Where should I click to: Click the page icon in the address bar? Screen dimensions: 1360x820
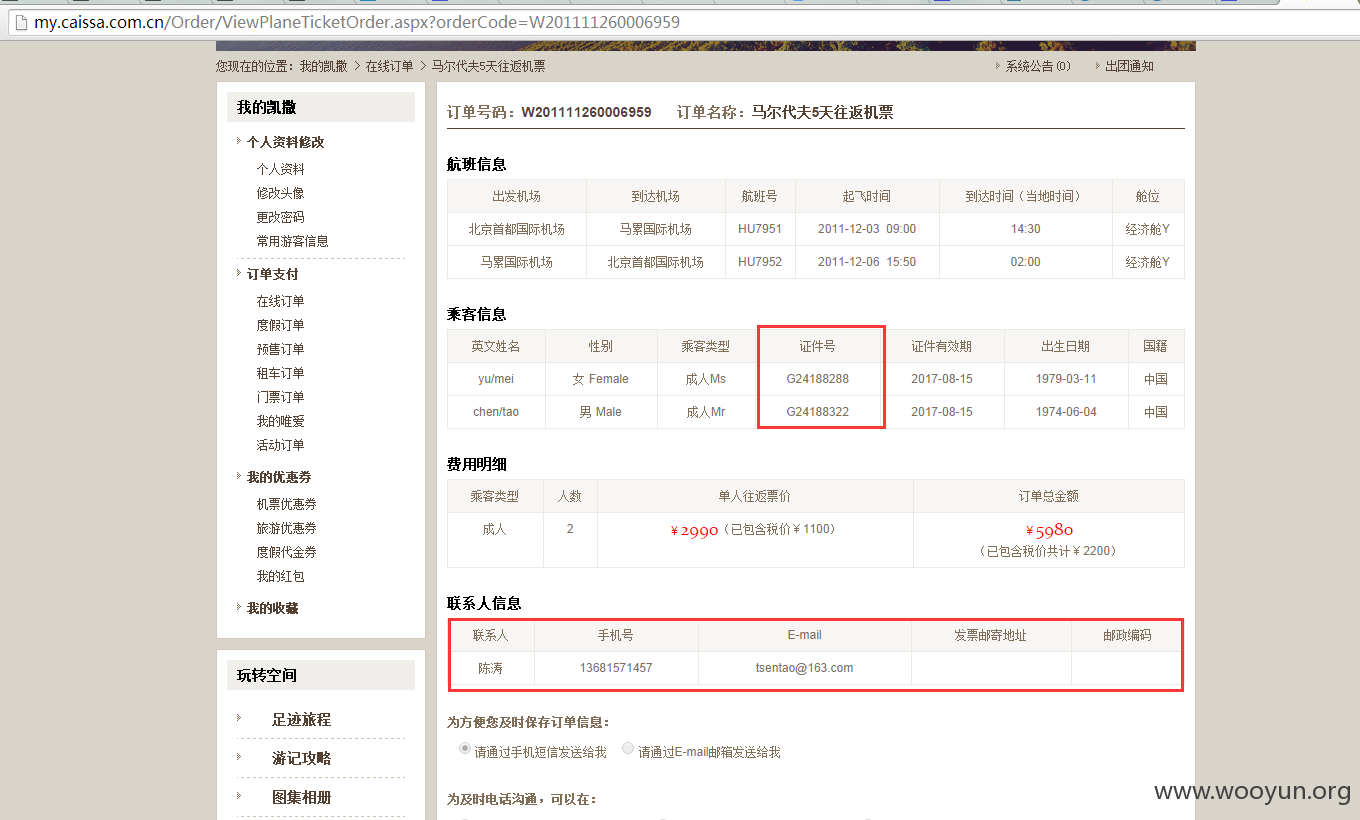20,22
